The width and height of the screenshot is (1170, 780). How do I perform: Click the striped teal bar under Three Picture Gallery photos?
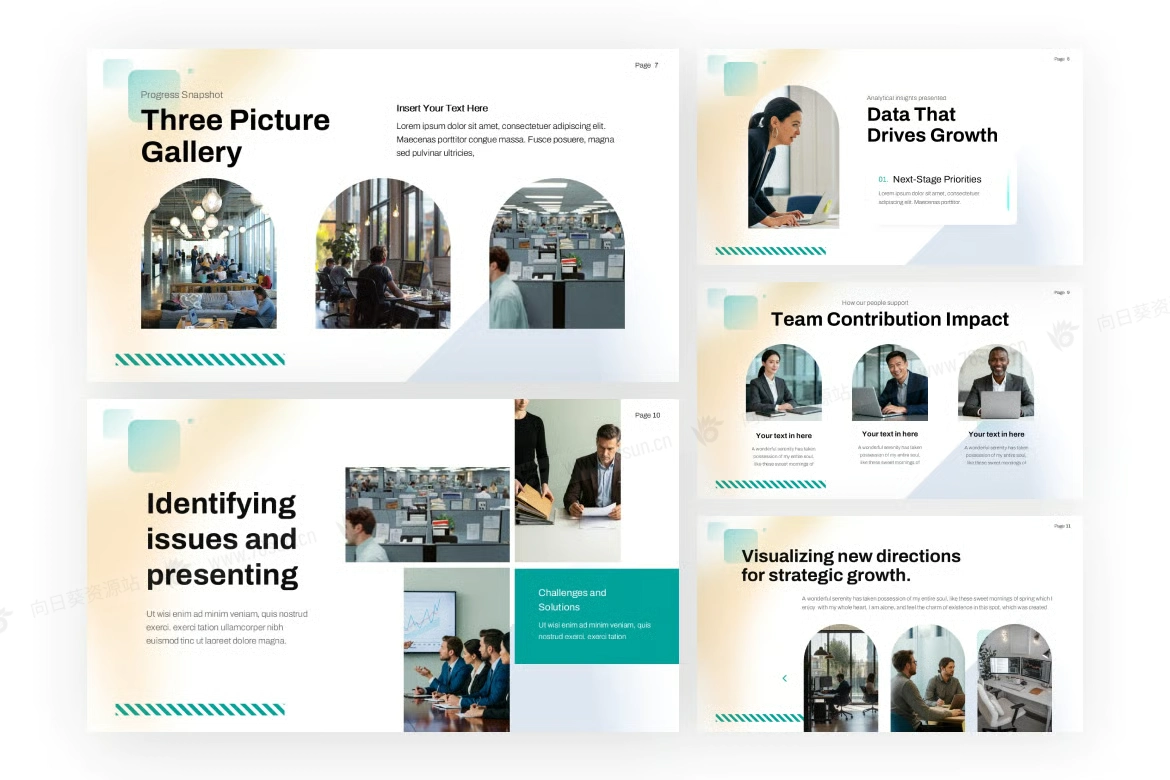click(200, 359)
